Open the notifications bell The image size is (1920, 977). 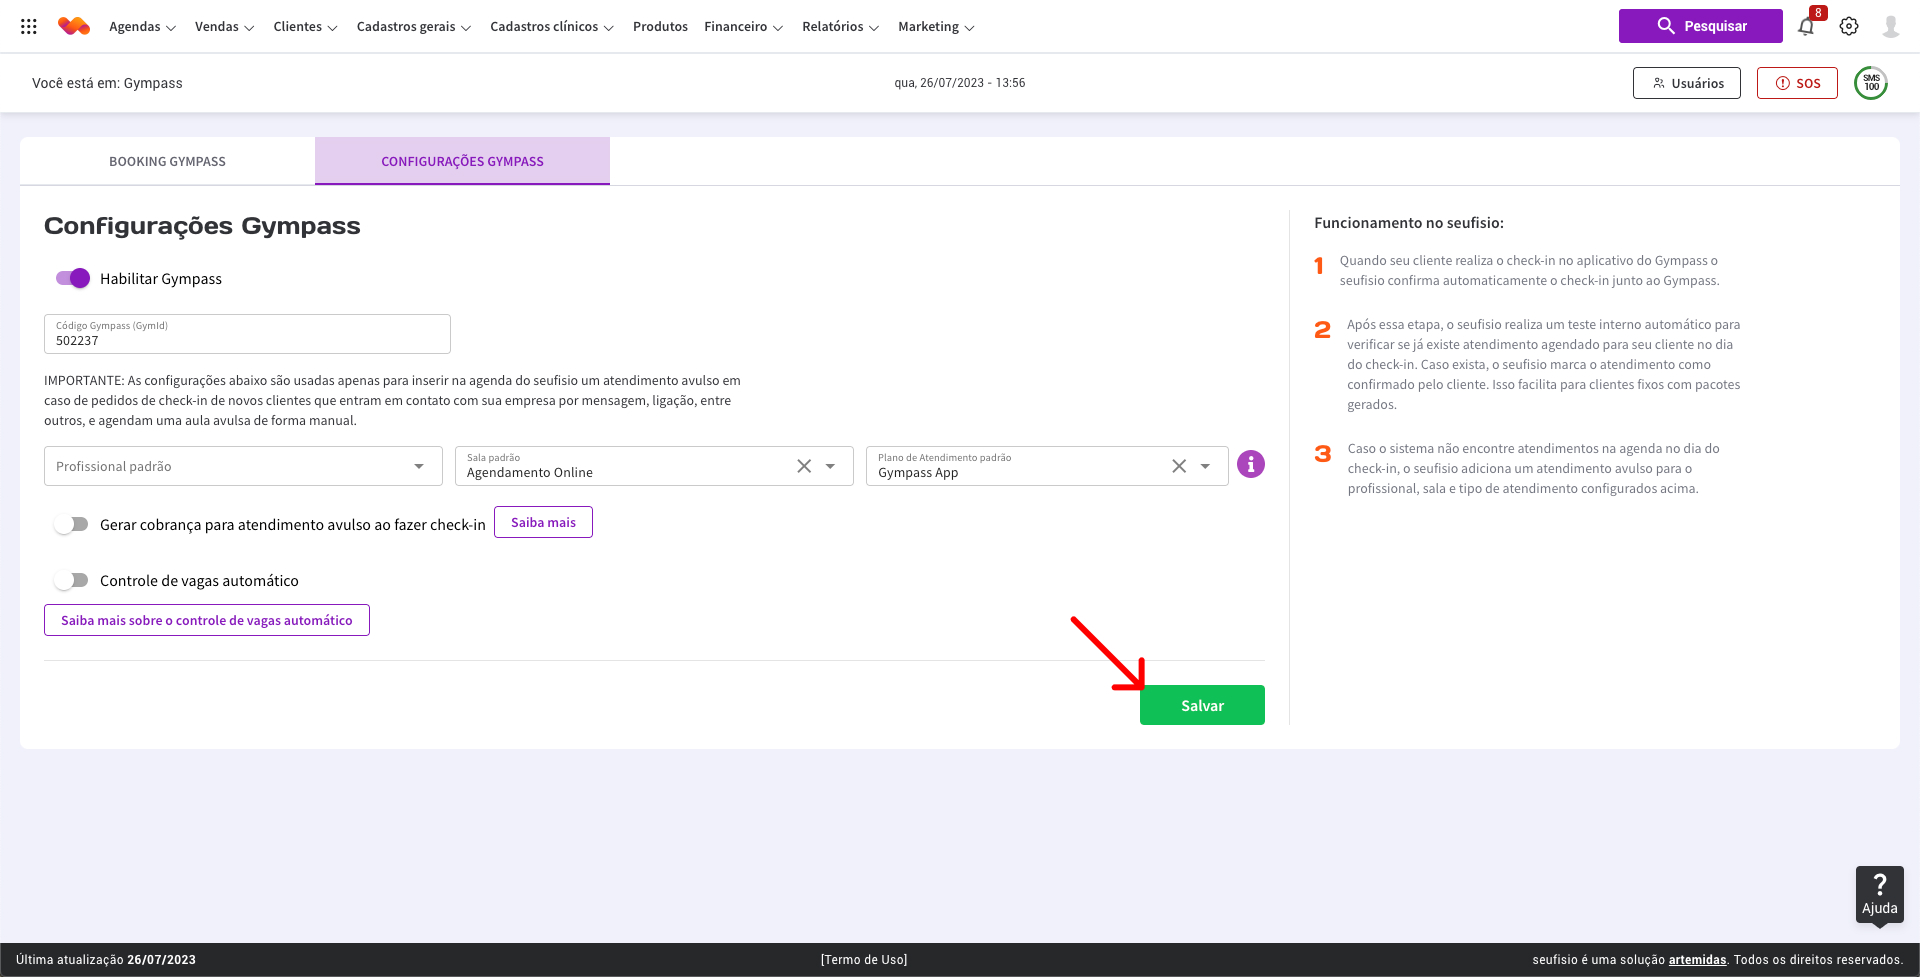point(1806,27)
